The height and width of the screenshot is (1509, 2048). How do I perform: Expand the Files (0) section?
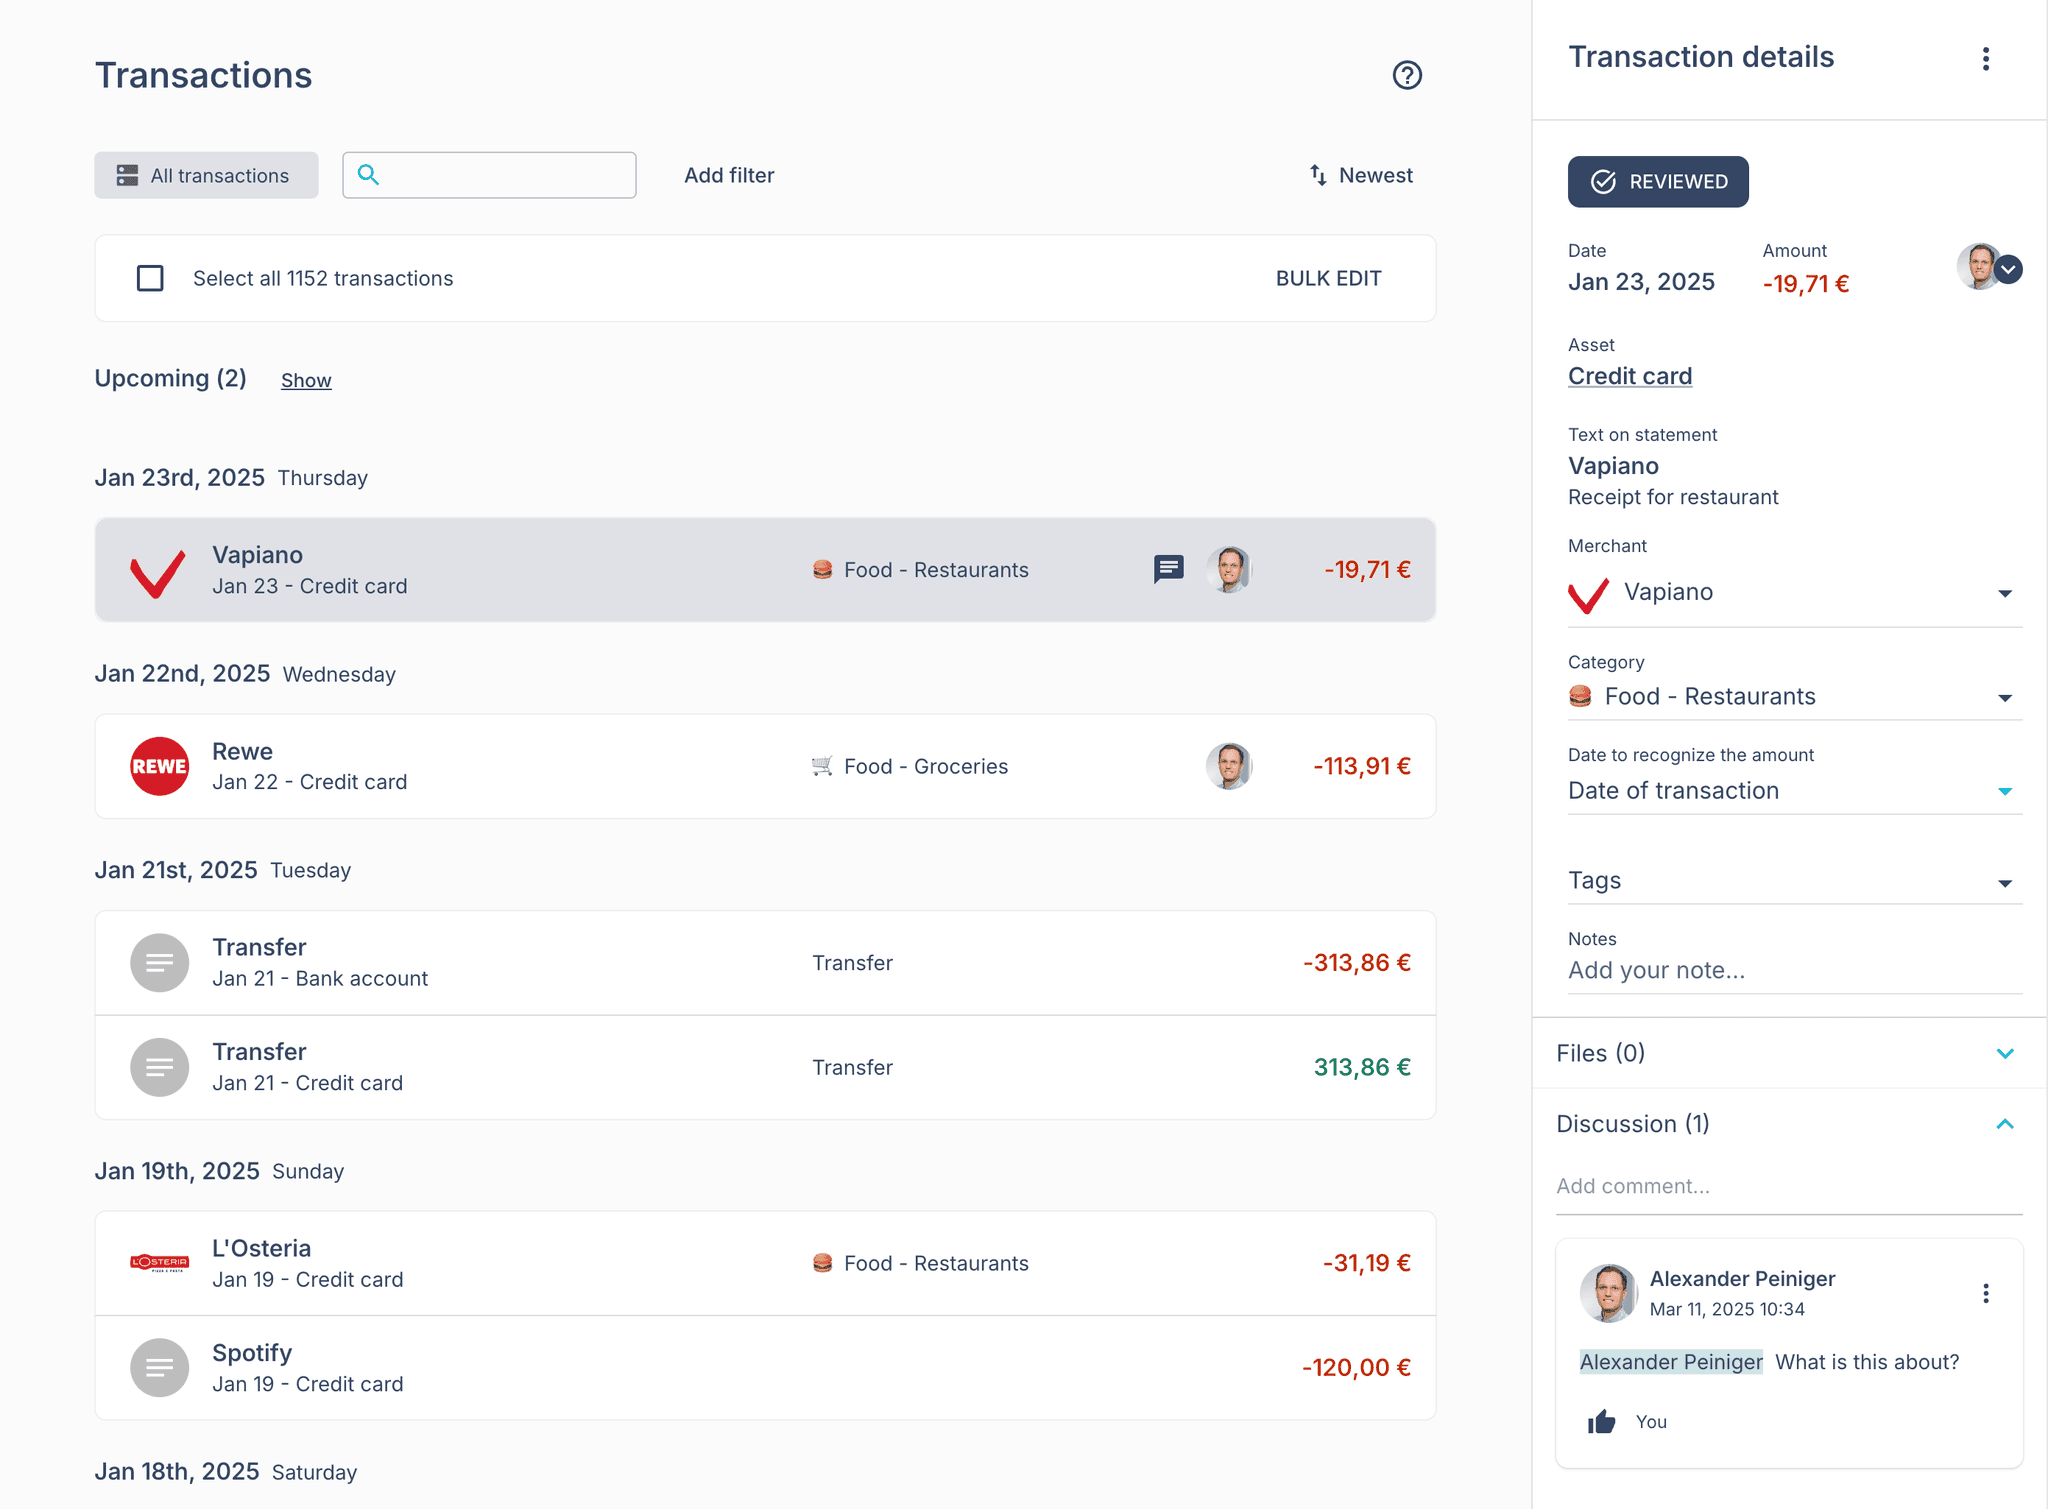[2004, 1053]
